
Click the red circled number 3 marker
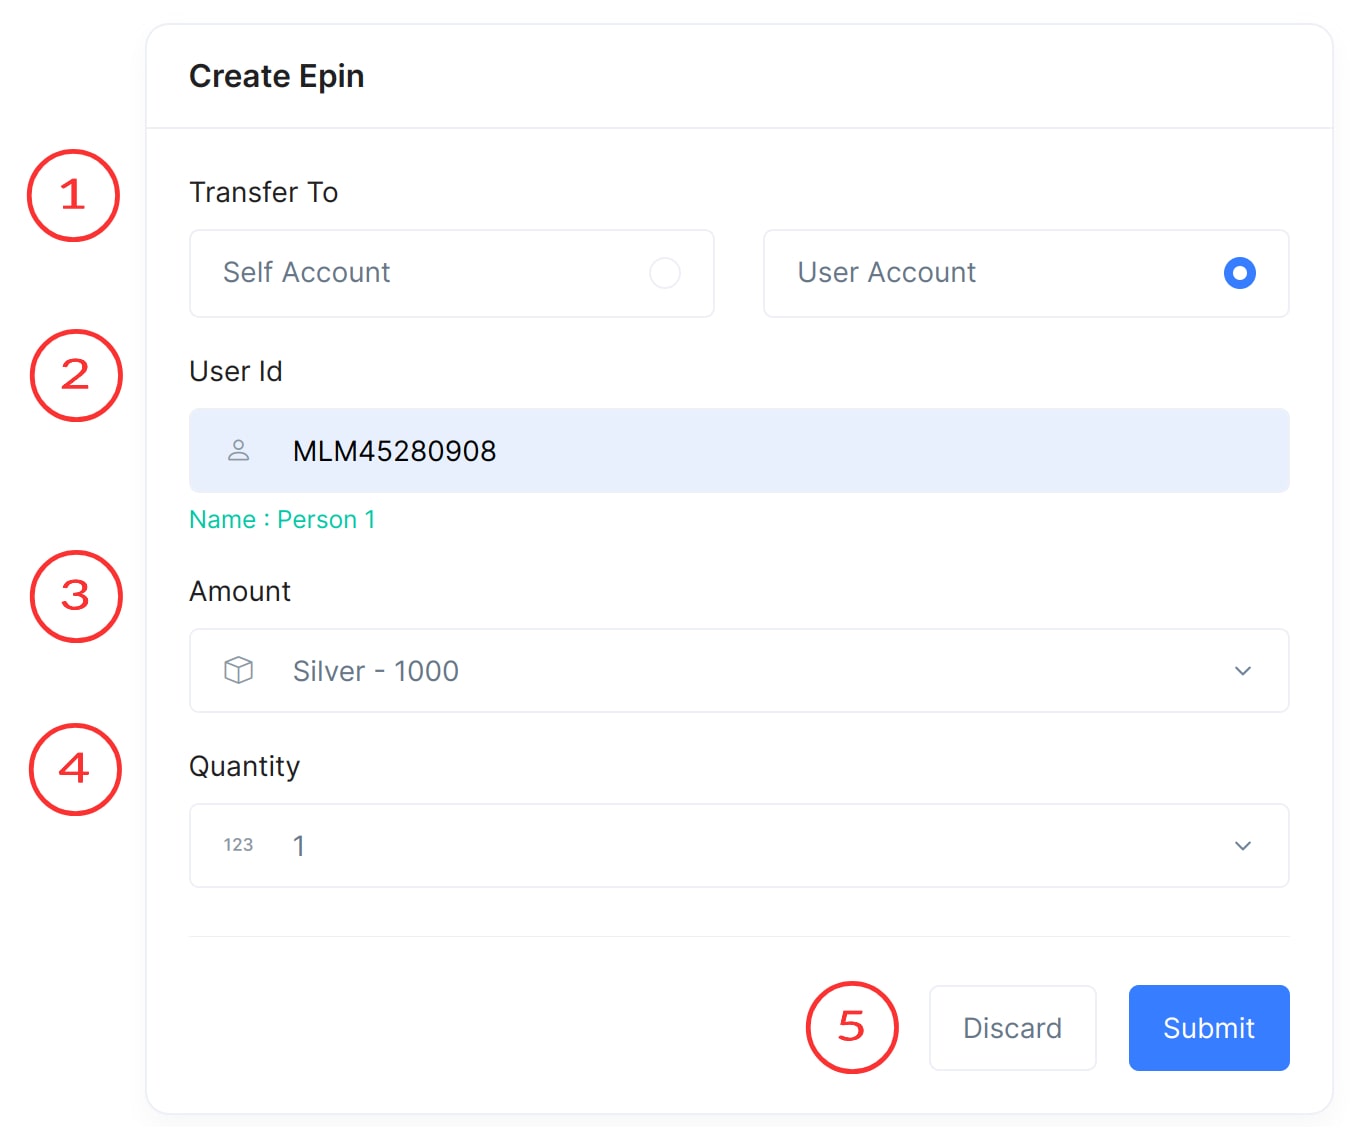point(76,596)
